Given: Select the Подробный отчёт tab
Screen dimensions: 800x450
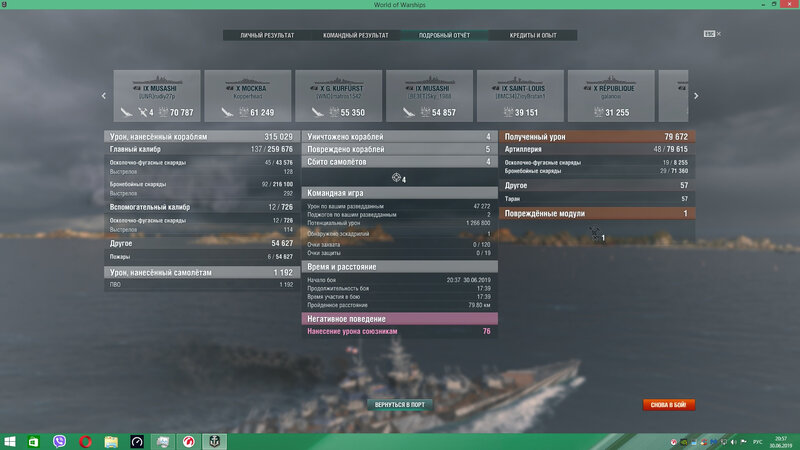Looking at the screenshot, I should 444,35.
